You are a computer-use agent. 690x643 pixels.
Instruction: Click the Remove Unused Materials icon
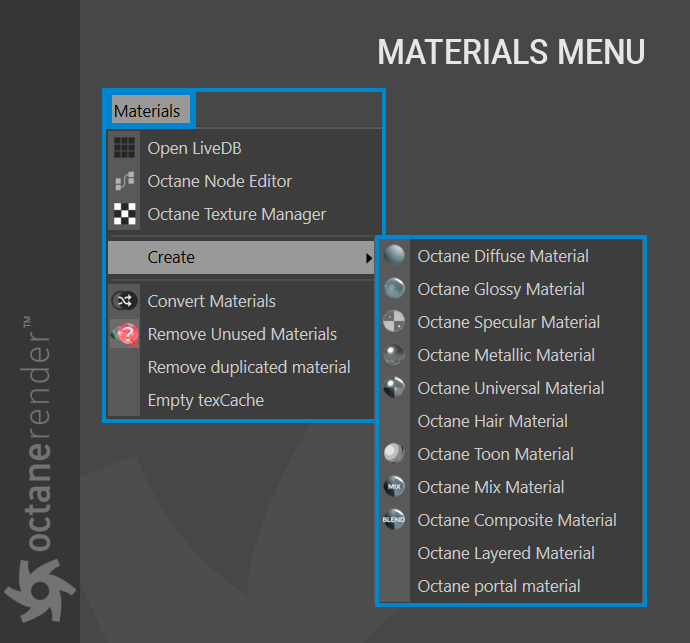125,334
